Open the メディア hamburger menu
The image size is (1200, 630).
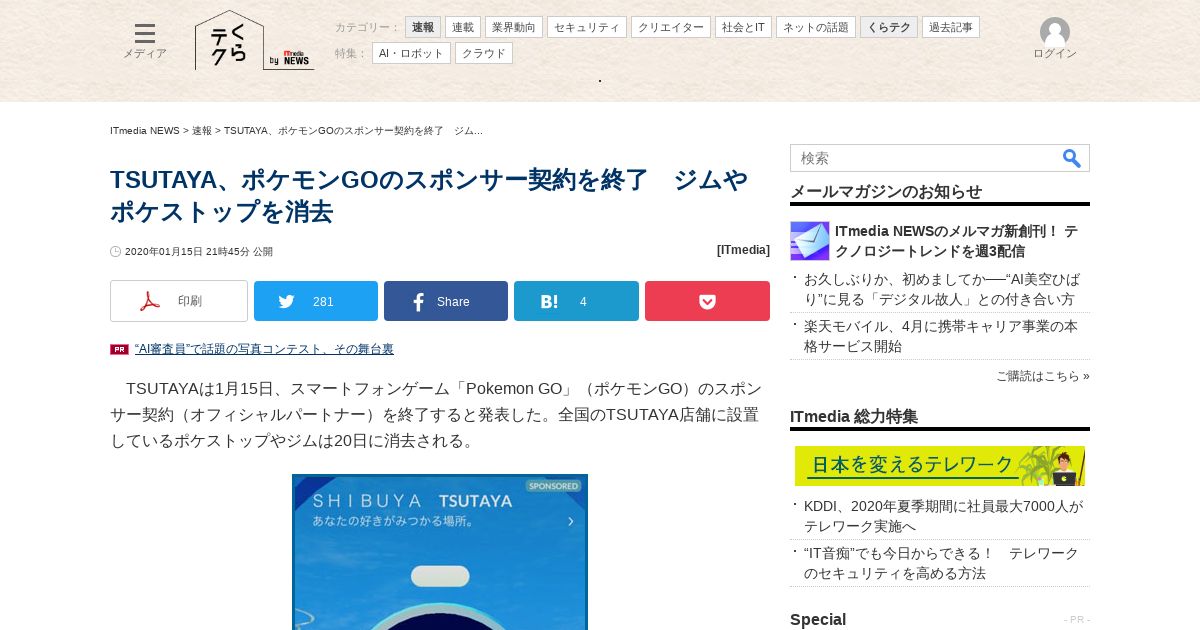pyautogui.click(x=145, y=41)
